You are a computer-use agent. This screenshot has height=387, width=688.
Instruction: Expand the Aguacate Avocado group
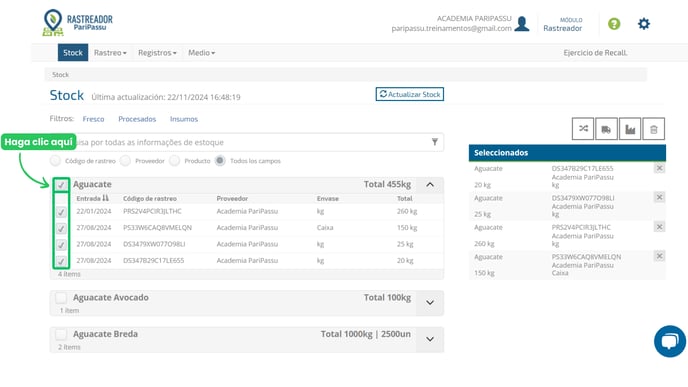tap(430, 303)
